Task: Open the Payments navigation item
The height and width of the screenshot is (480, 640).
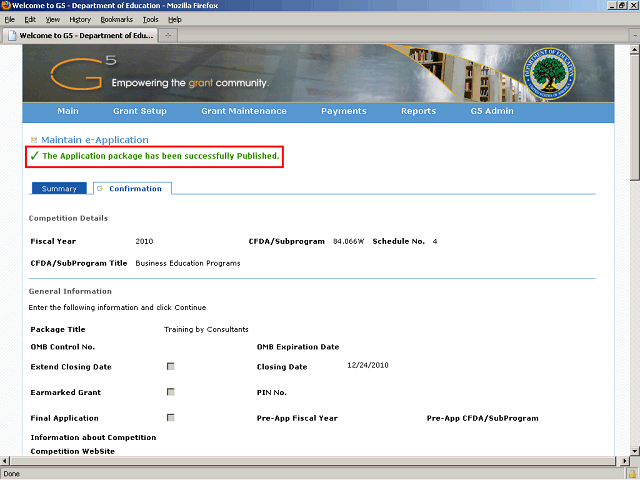Action: 344,111
